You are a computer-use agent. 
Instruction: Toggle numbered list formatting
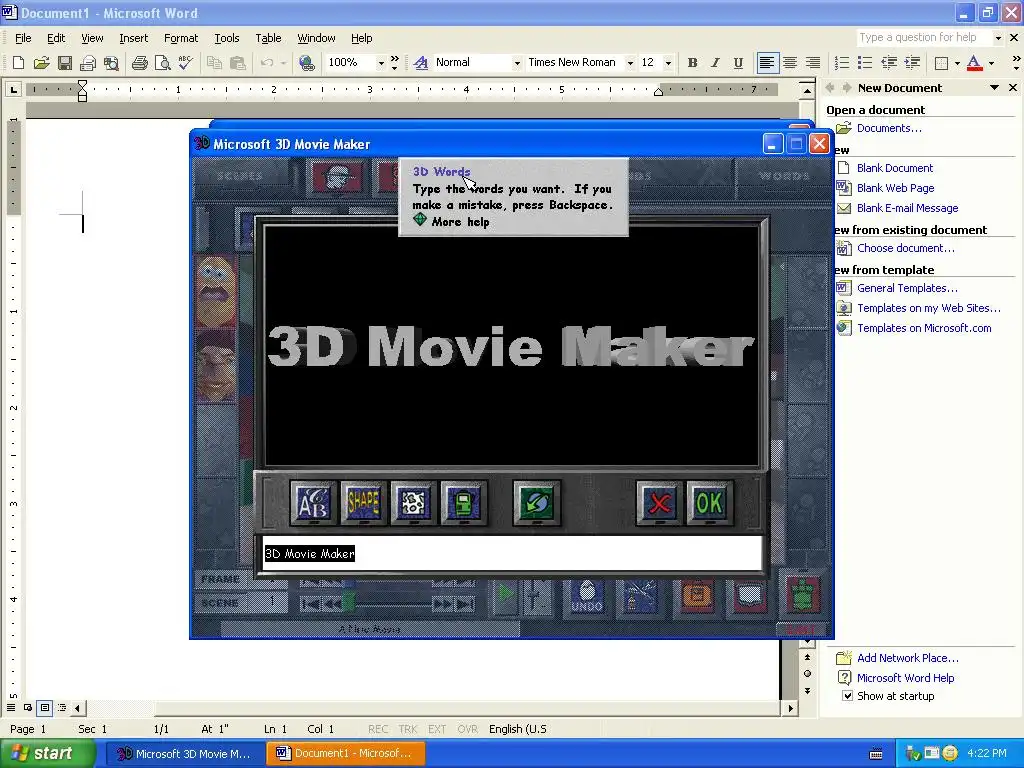842,63
